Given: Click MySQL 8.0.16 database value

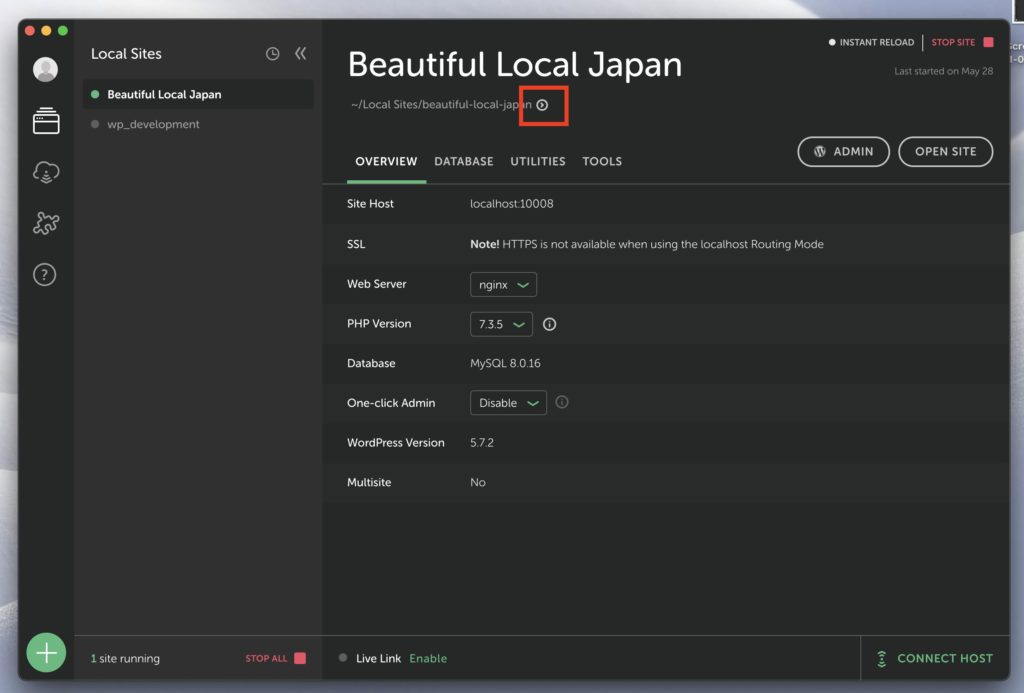Looking at the screenshot, I should [x=505, y=363].
